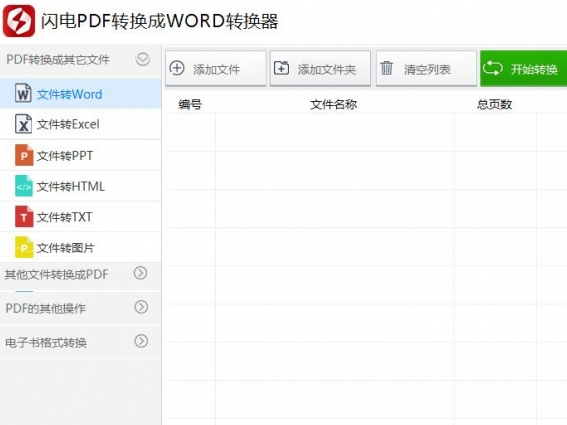Click the 其他文件转换成PDF section title

(x=56, y=275)
